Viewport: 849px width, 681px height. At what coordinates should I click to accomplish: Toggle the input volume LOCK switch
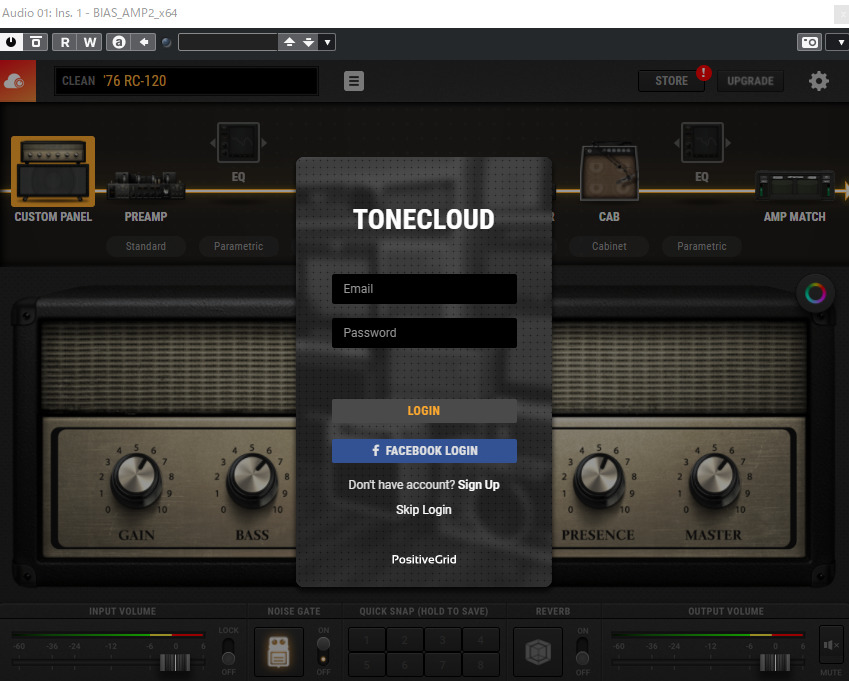(x=228, y=651)
